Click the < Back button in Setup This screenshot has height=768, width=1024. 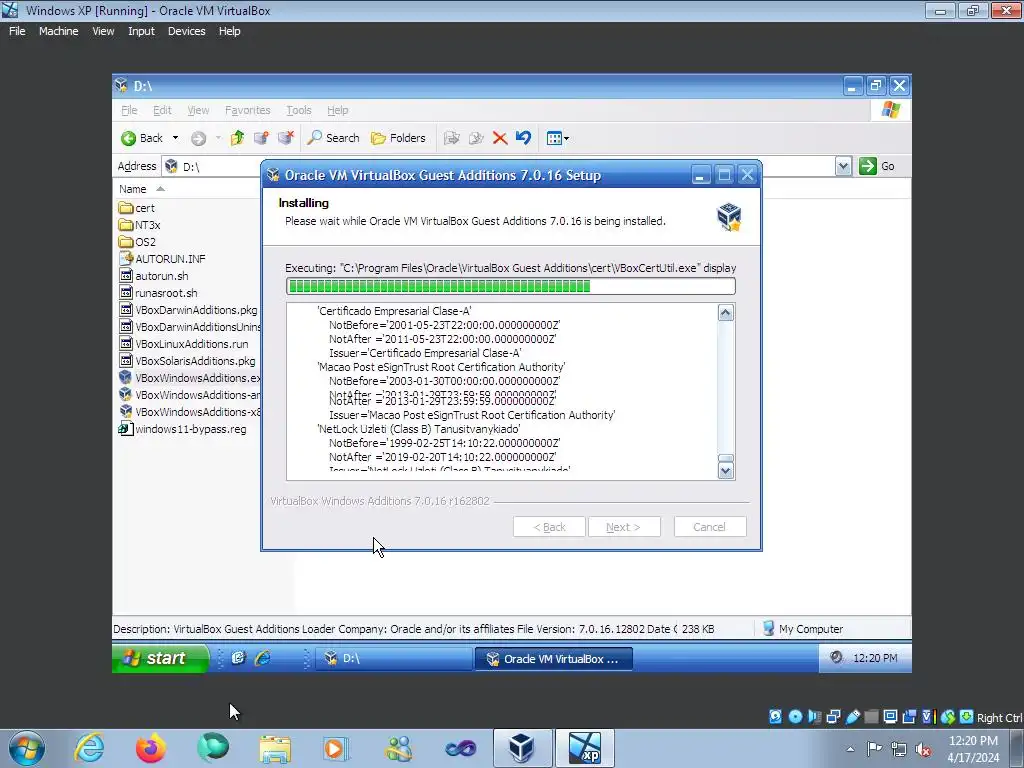[x=549, y=526]
